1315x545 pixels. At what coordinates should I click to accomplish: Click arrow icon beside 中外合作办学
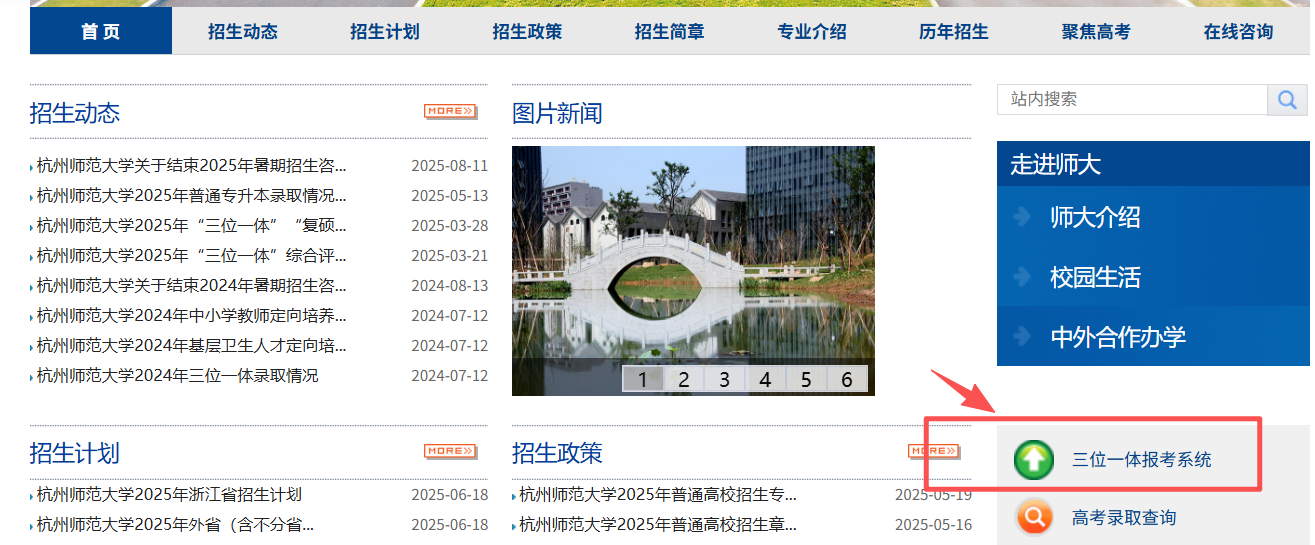point(1022,336)
